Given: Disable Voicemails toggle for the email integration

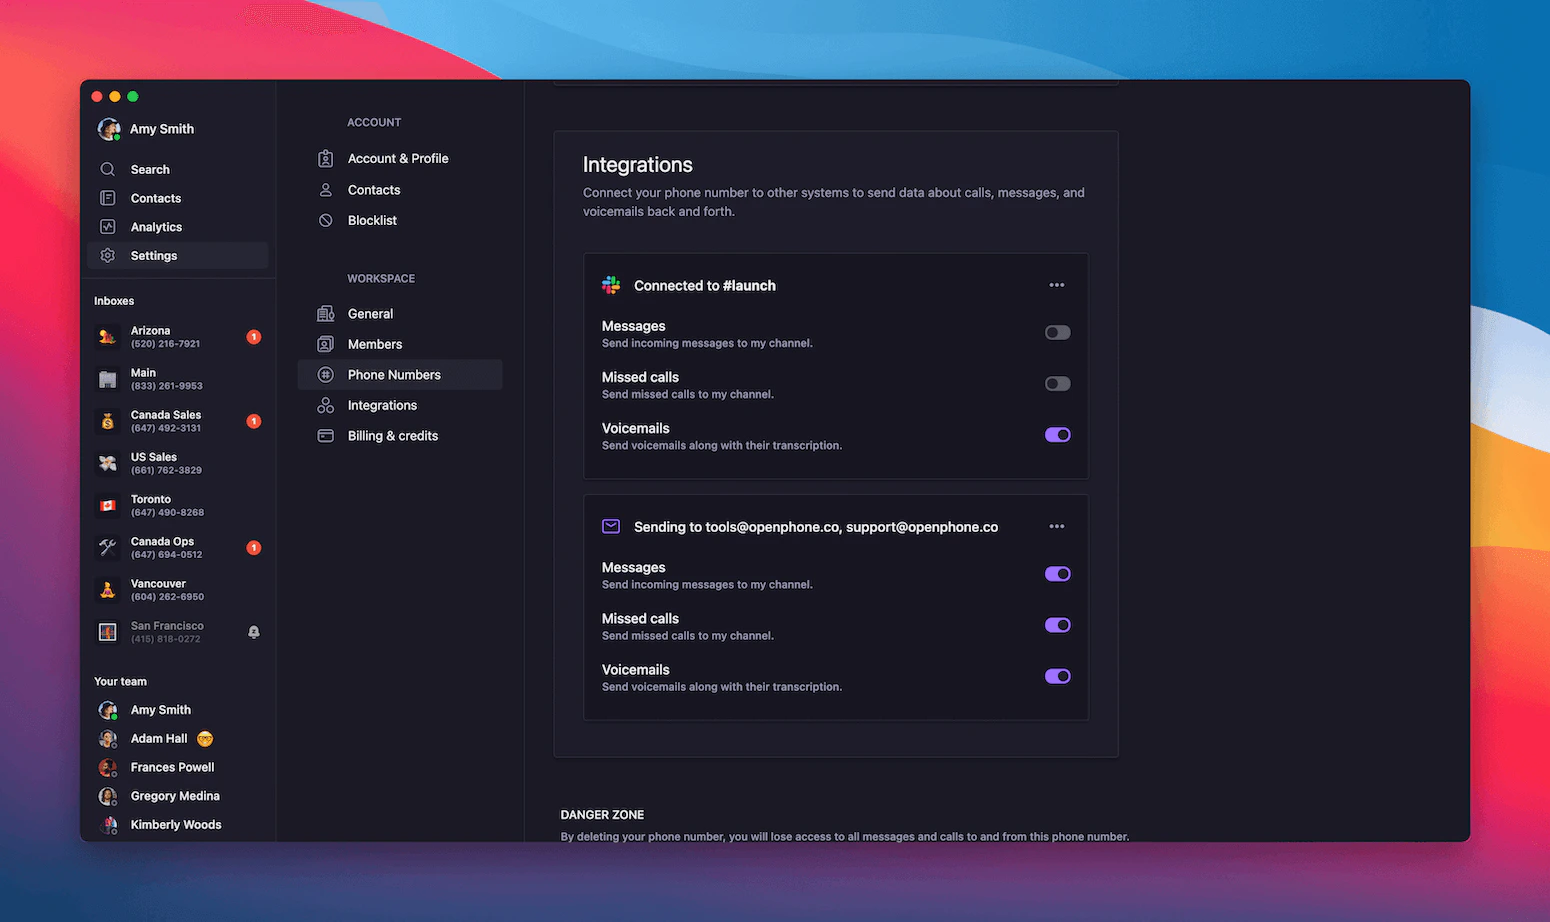Looking at the screenshot, I should coord(1056,676).
